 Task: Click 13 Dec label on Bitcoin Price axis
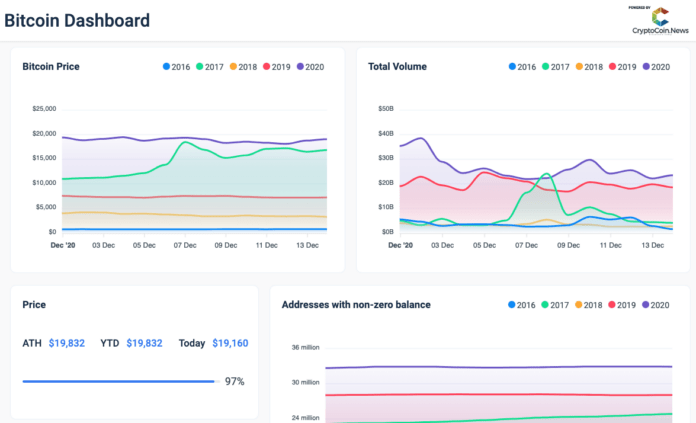point(307,245)
